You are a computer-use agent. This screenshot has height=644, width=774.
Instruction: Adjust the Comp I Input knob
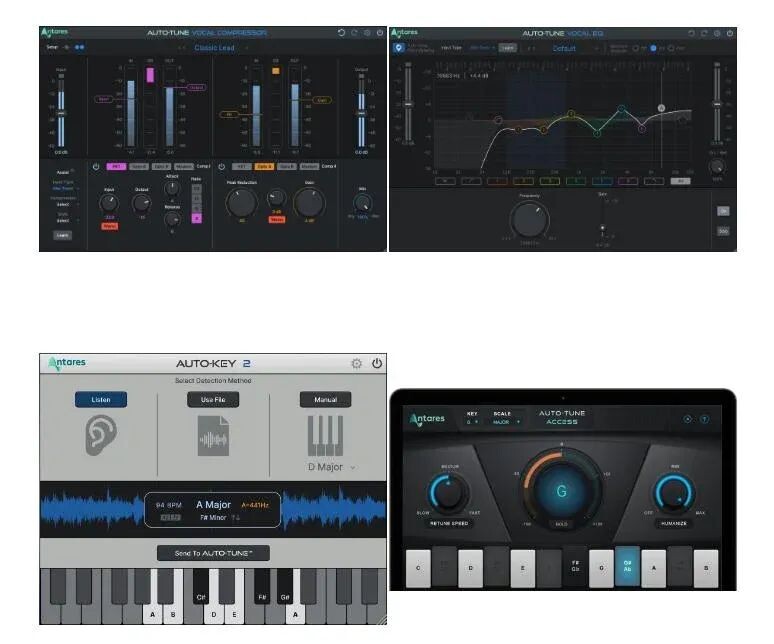pos(109,203)
